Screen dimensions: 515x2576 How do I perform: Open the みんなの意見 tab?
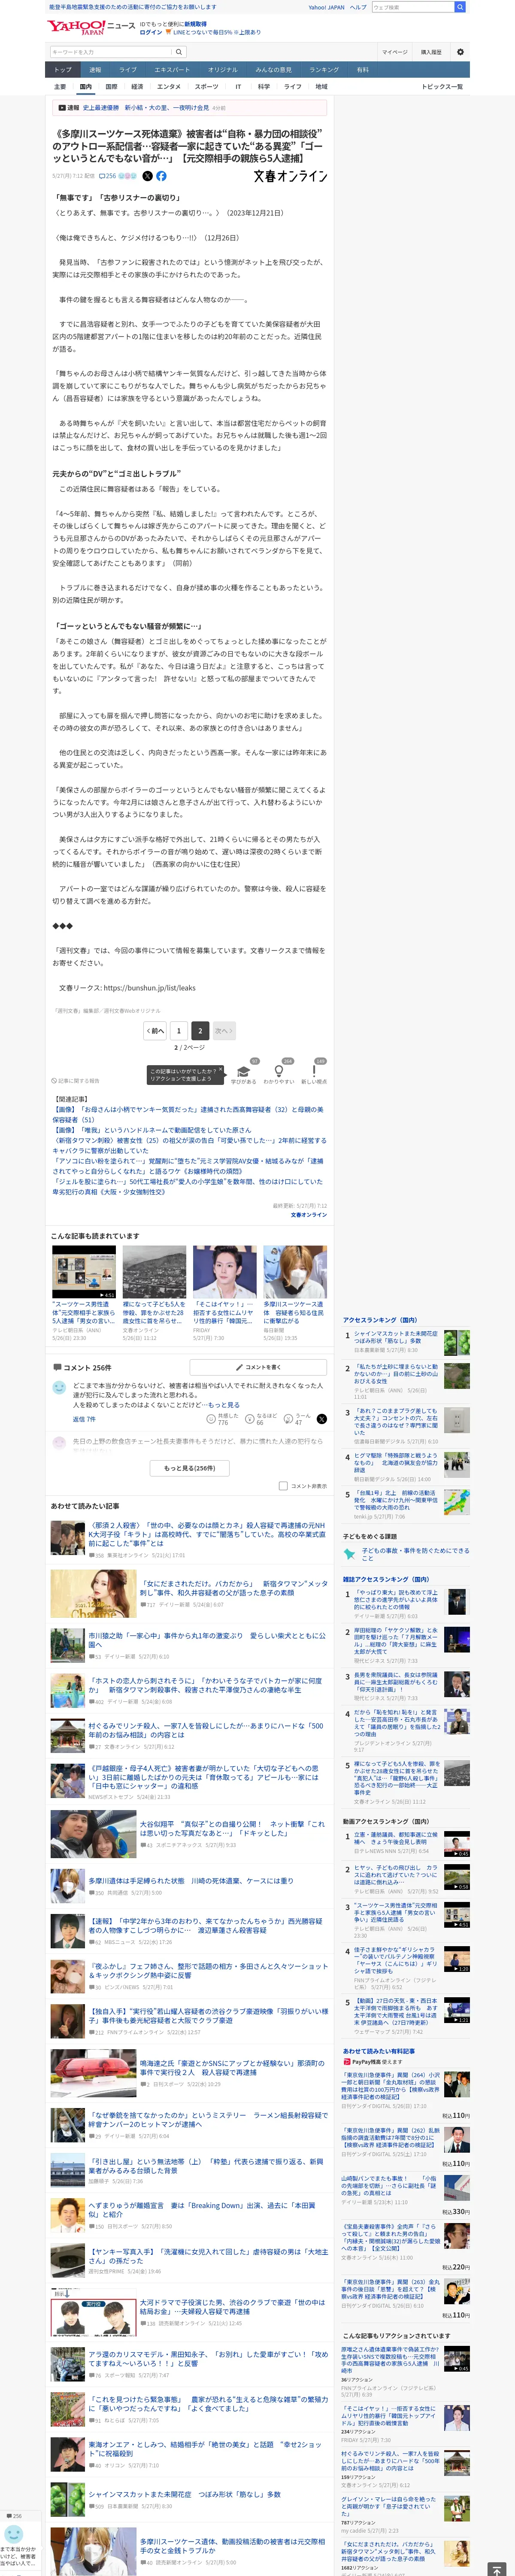(x=274, y=70)
